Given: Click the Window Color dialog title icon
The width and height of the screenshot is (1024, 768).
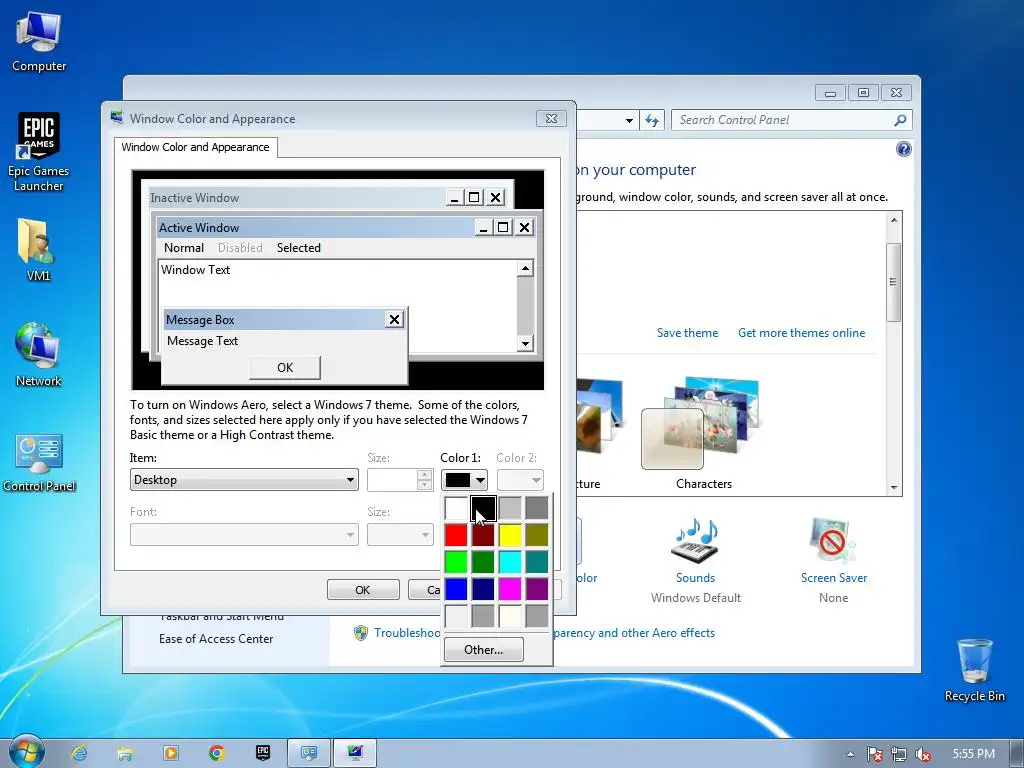Looking at the screenshot, I should 117,118.
